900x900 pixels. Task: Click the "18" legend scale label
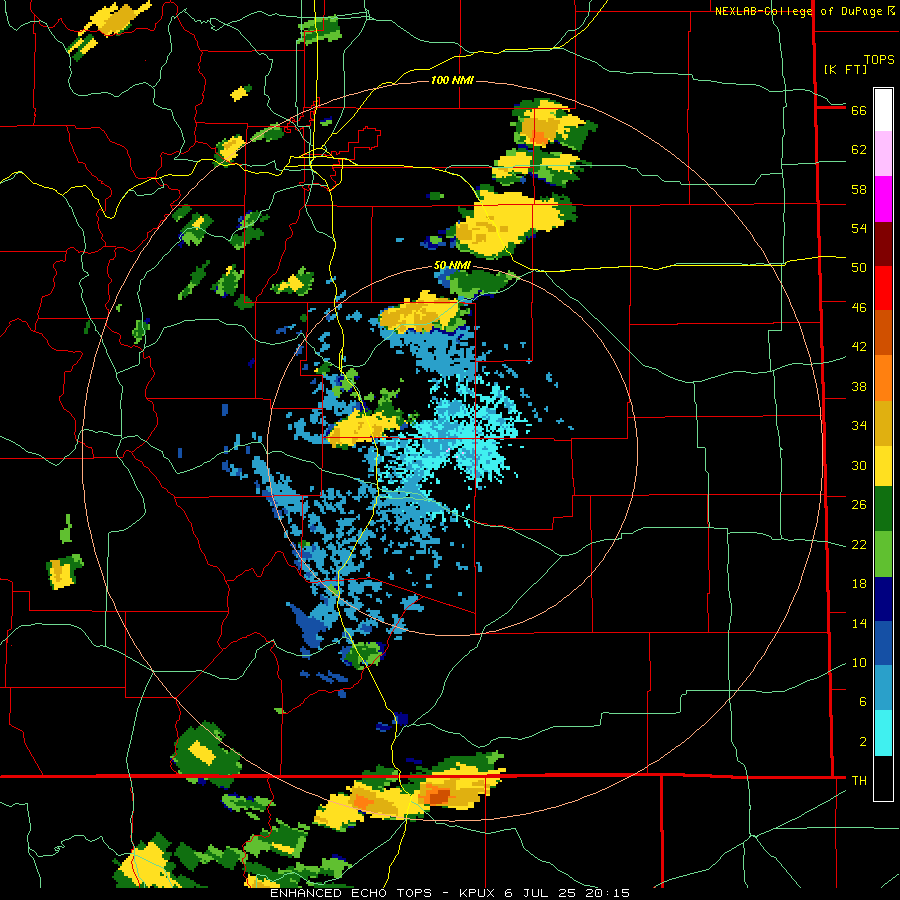pos(859,584)
